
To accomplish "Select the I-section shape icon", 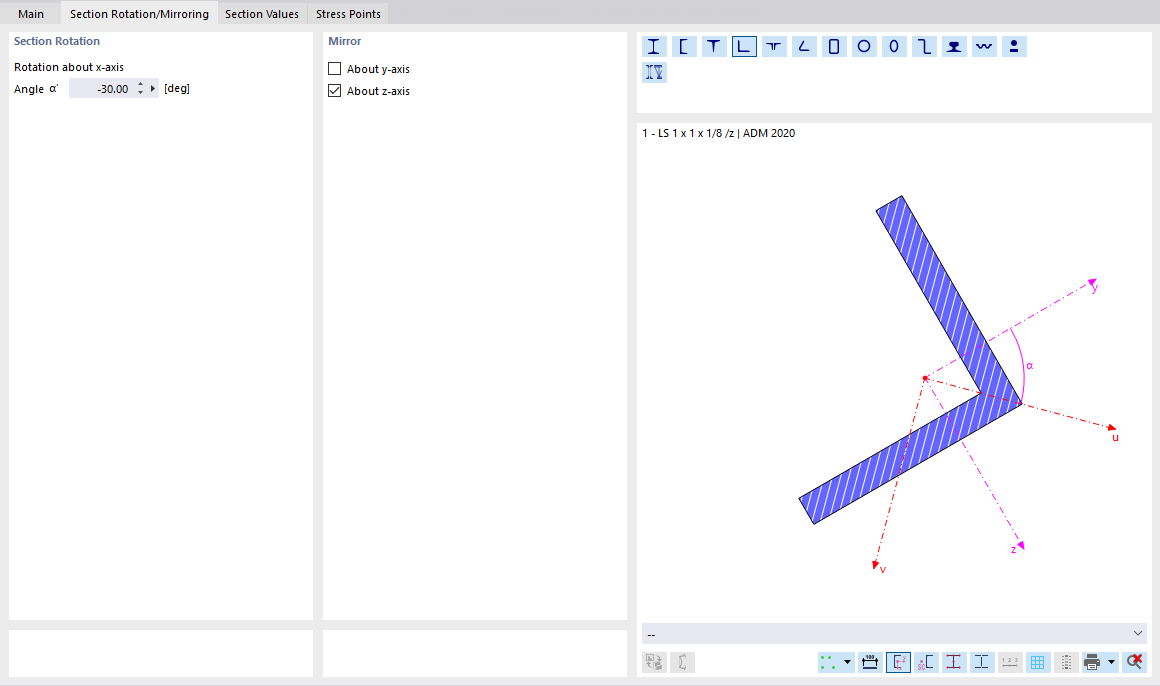I will [x=654, y=46].
